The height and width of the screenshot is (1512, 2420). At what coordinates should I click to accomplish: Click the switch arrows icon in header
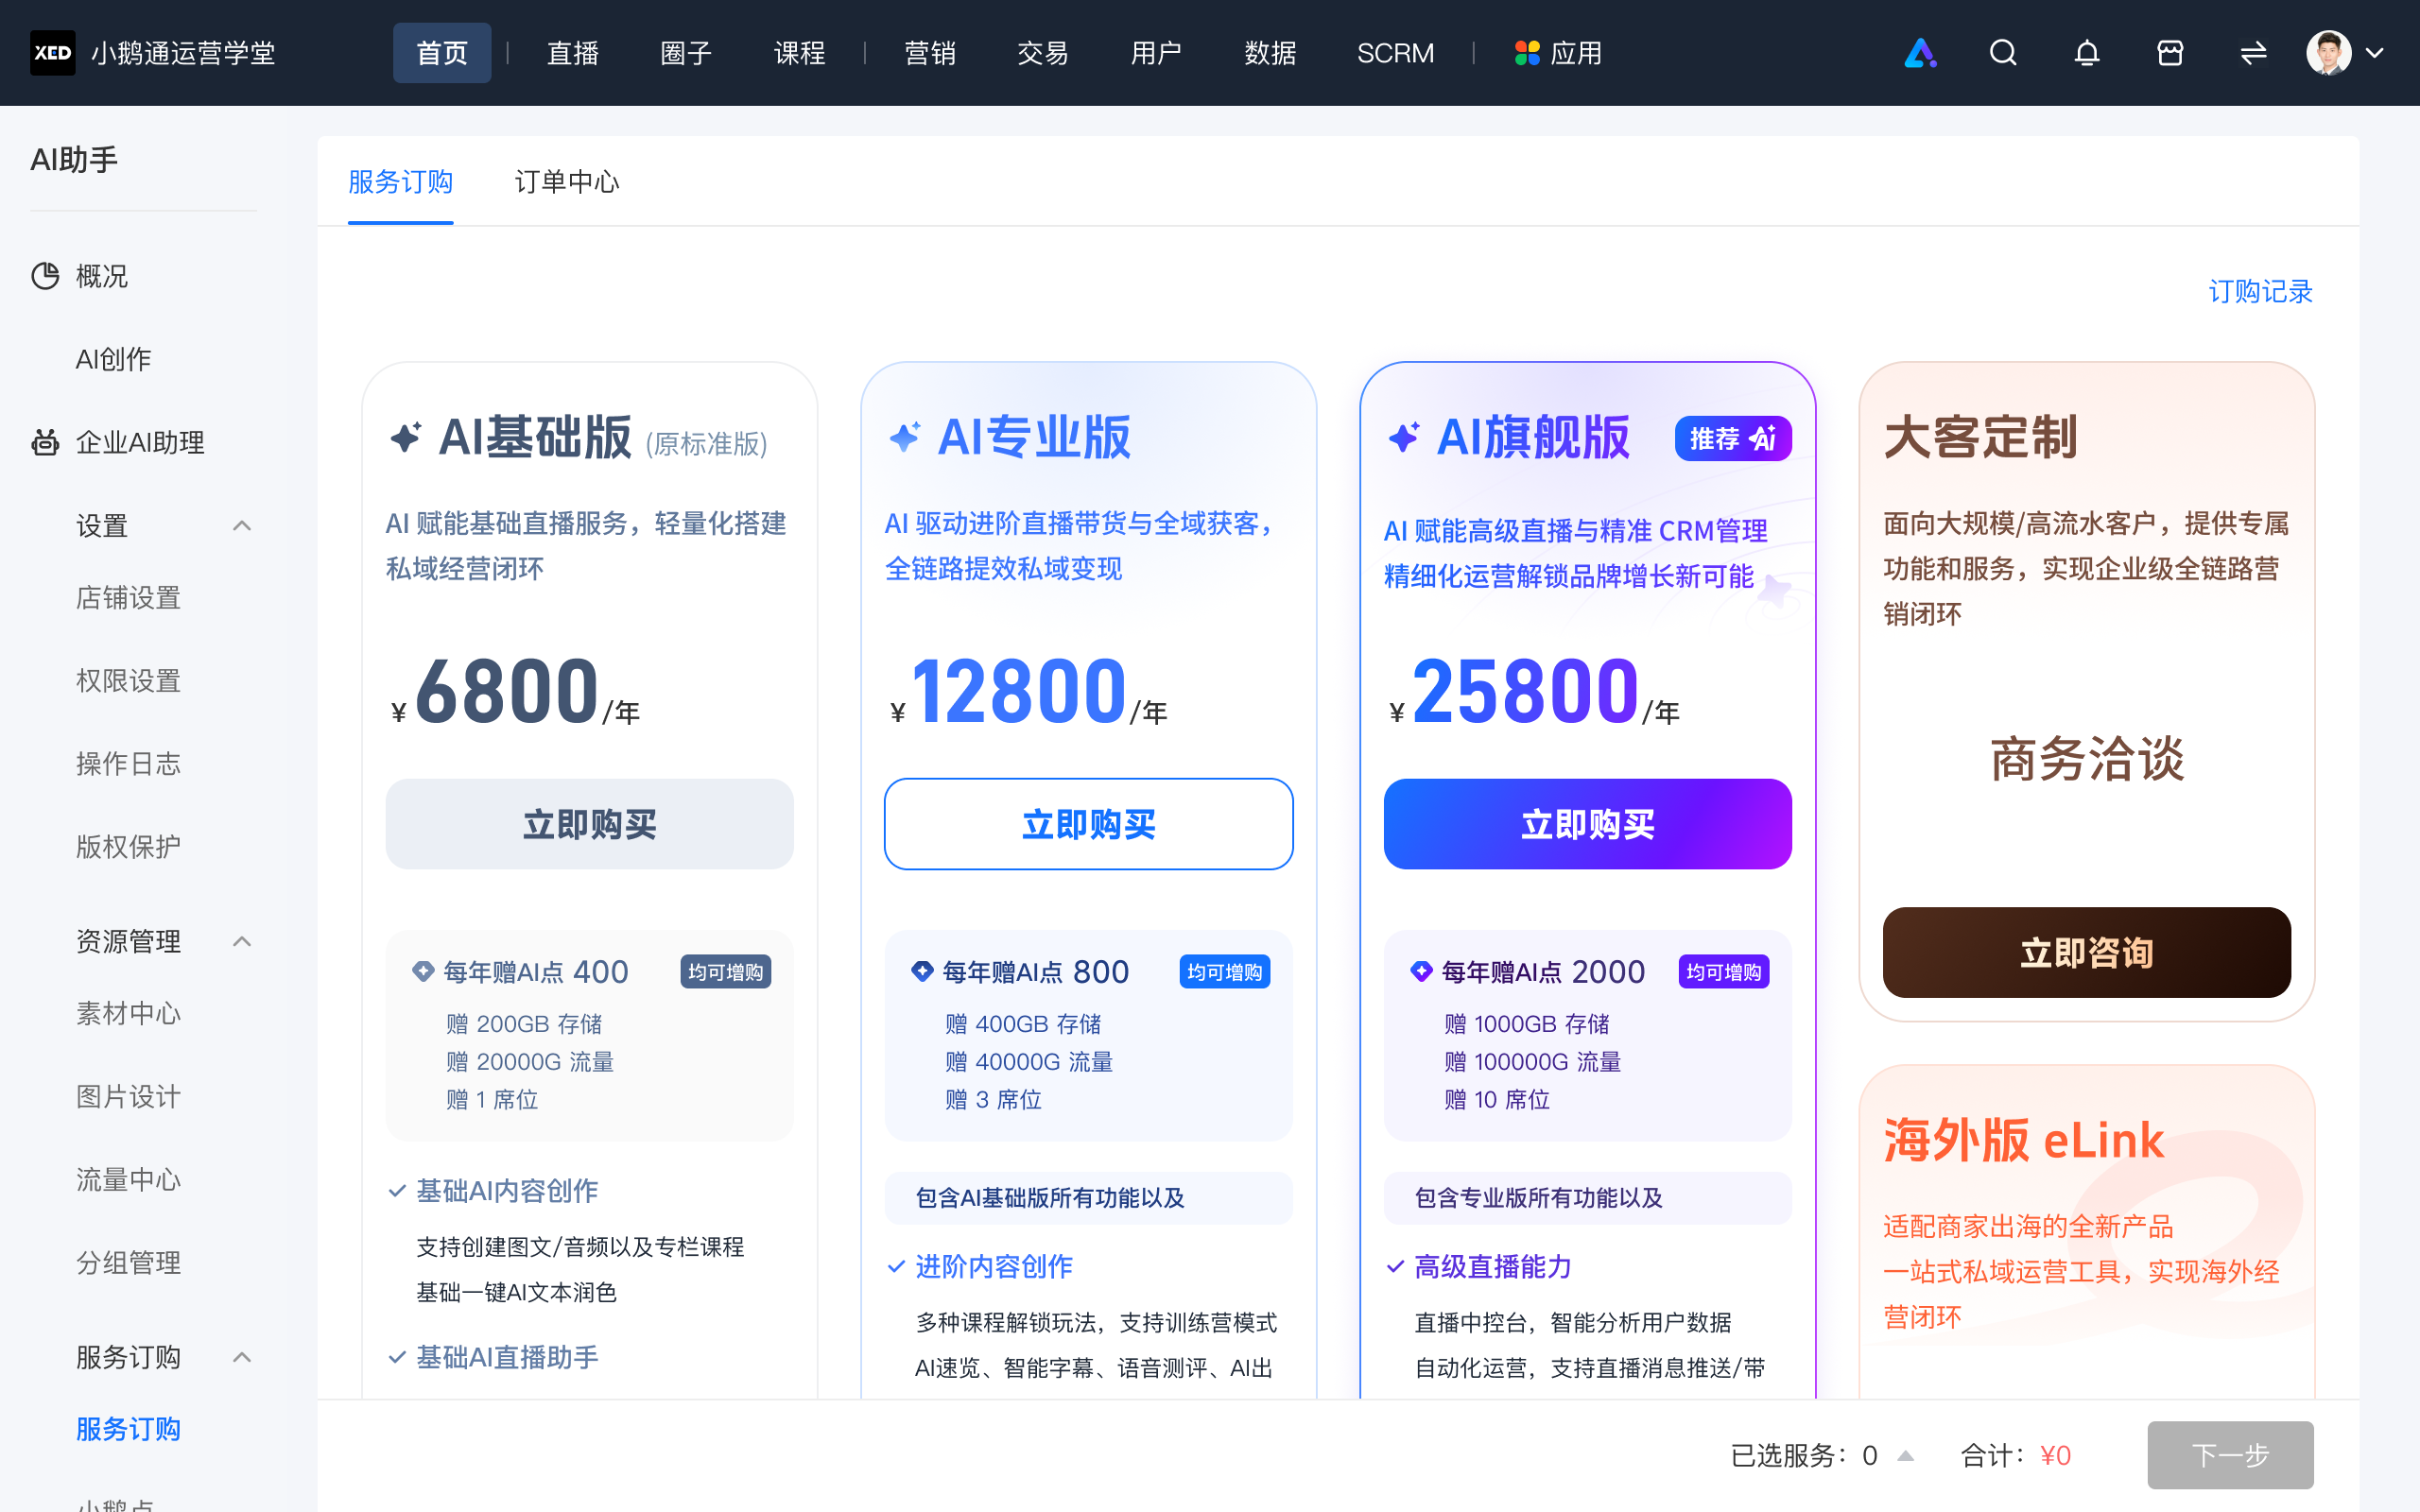(2253, 53)
